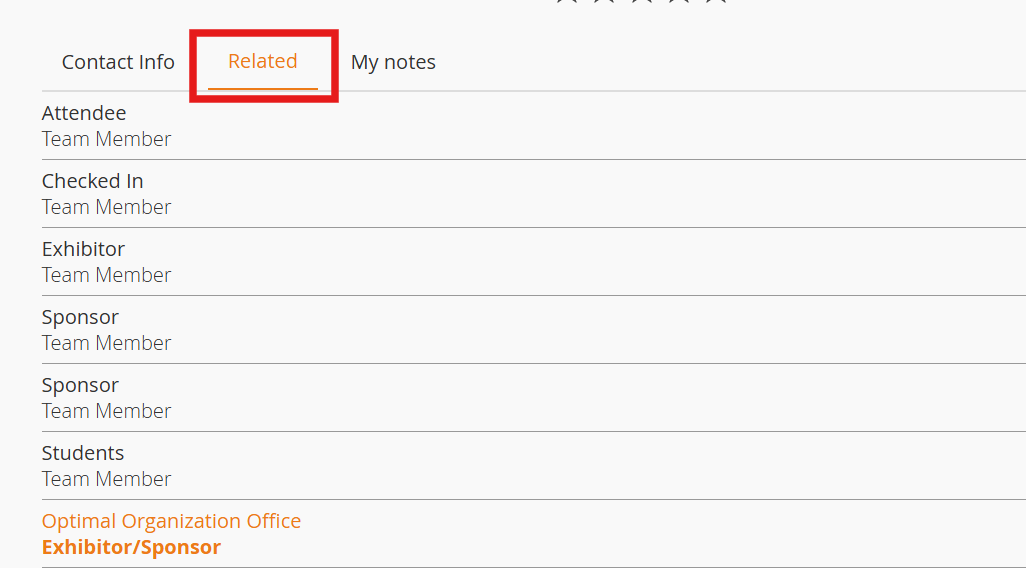The height and width of the screenshot is (568, 1026).
Task: Click Team Member under second Sponsor
Action: (x=106, y=411)
